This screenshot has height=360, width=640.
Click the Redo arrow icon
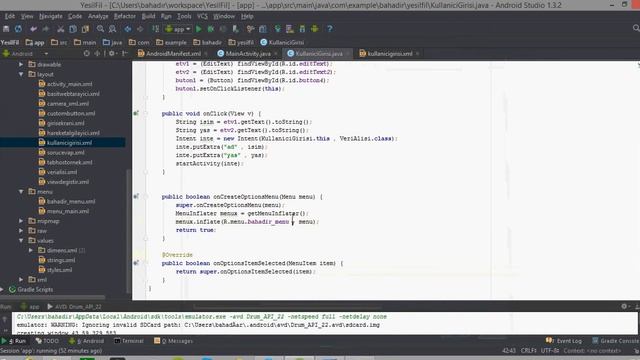46,29
